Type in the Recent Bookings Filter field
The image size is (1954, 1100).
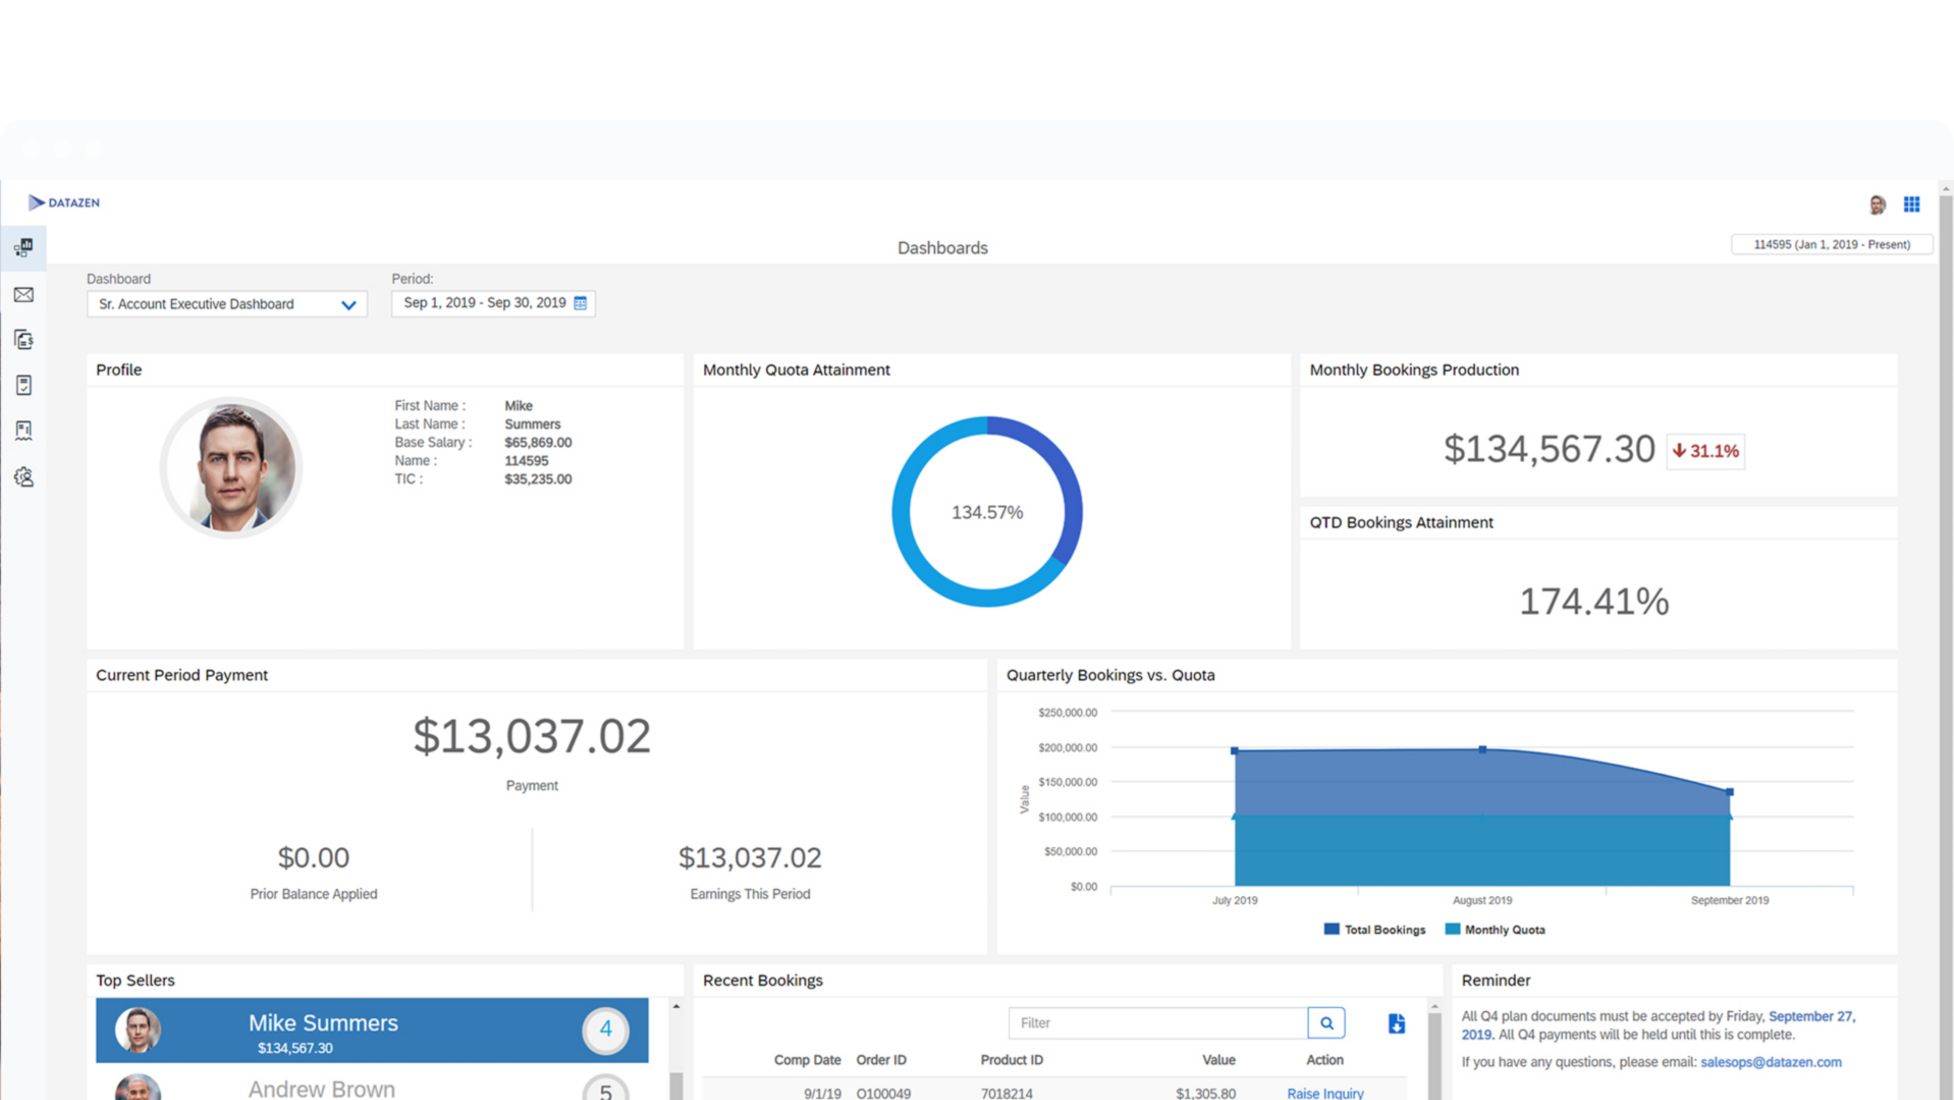(1157, 1023)
